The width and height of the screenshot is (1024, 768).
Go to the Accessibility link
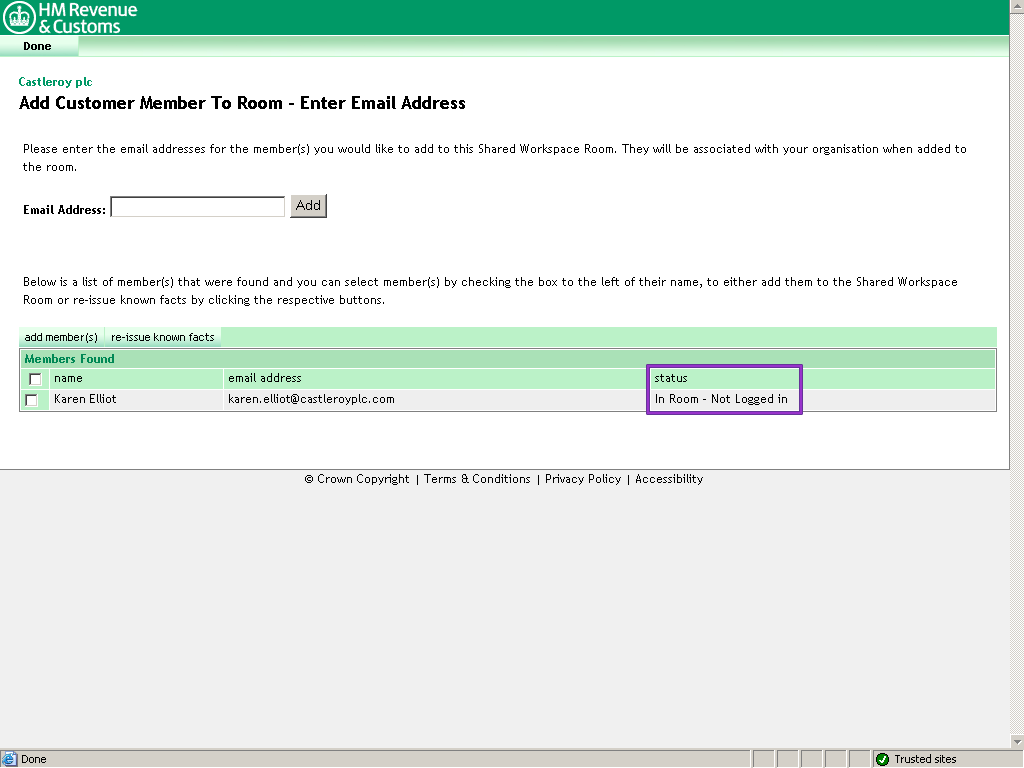[x=669, y=479]
